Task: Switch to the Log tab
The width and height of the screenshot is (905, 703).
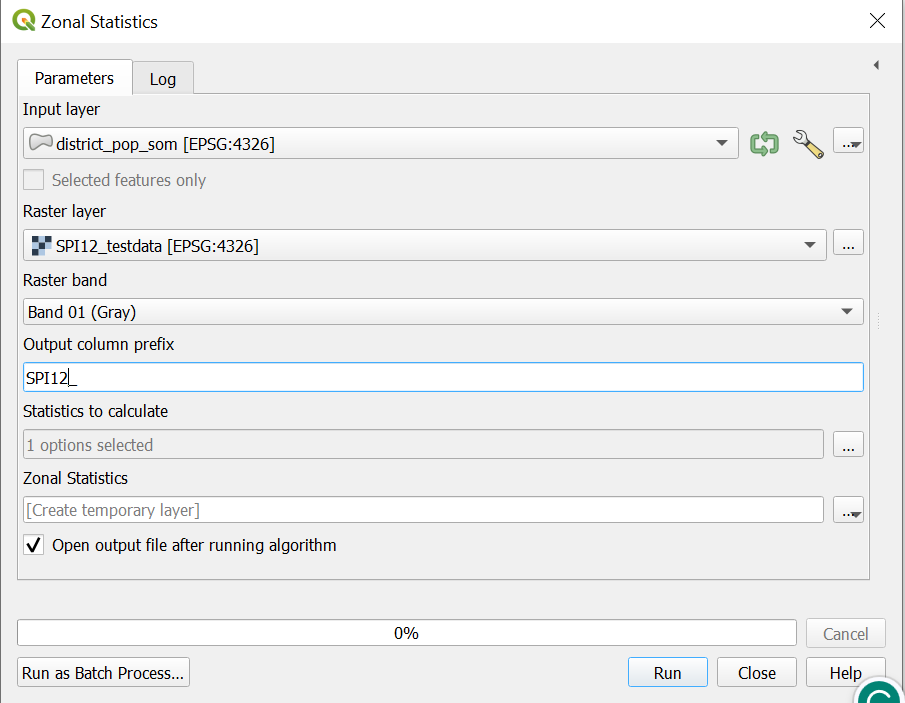Action: coord(163,79)
